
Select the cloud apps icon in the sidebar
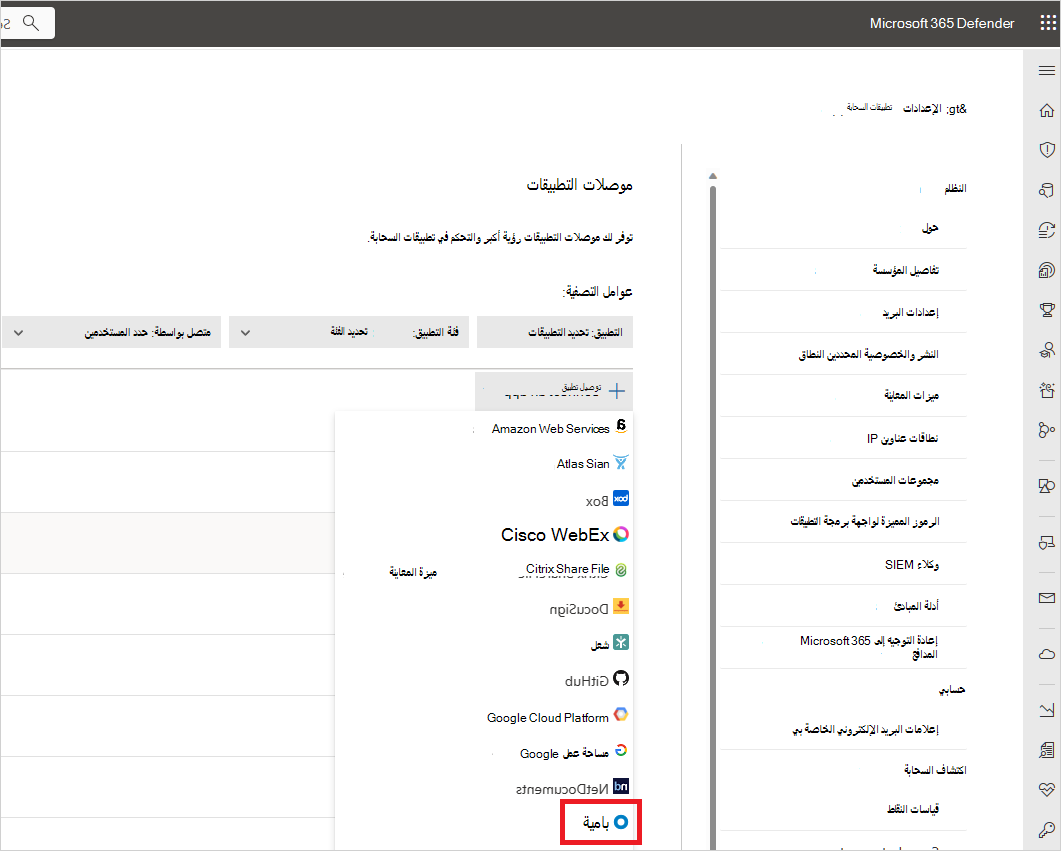[1046, 653]
